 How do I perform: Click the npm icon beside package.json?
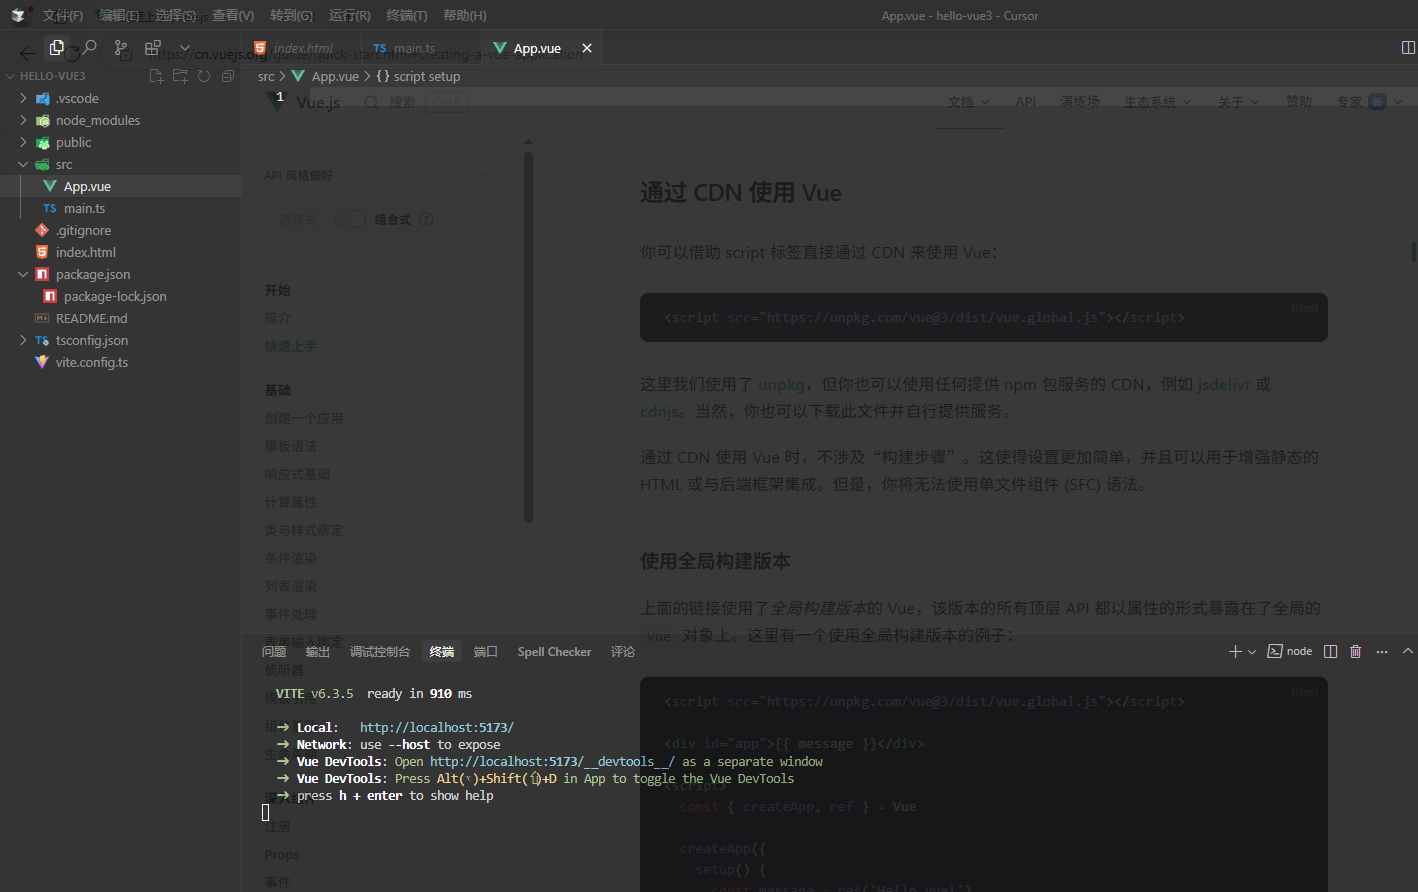[42, 274]
